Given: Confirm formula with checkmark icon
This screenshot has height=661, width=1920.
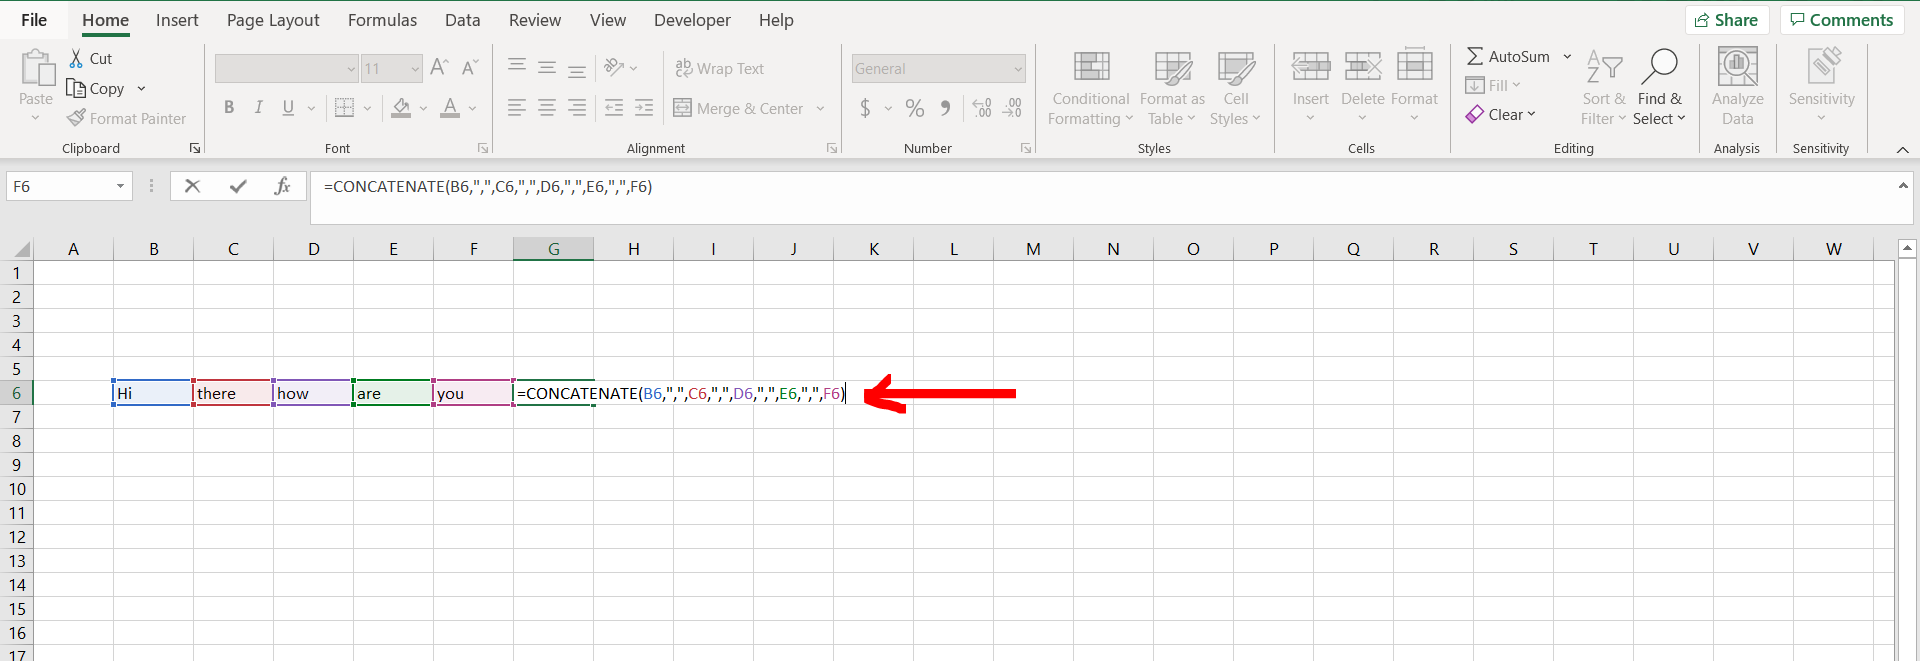Looking at the screenshot, I should (238, 186).
